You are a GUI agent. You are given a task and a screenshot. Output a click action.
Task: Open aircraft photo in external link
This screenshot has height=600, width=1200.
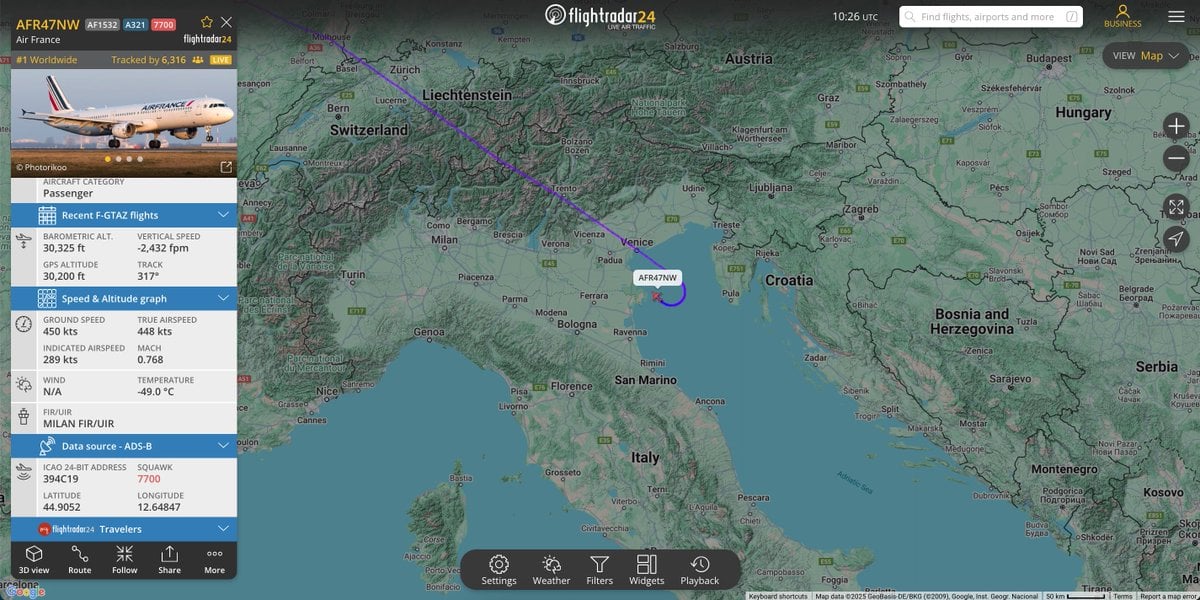[x=226, y=167]
